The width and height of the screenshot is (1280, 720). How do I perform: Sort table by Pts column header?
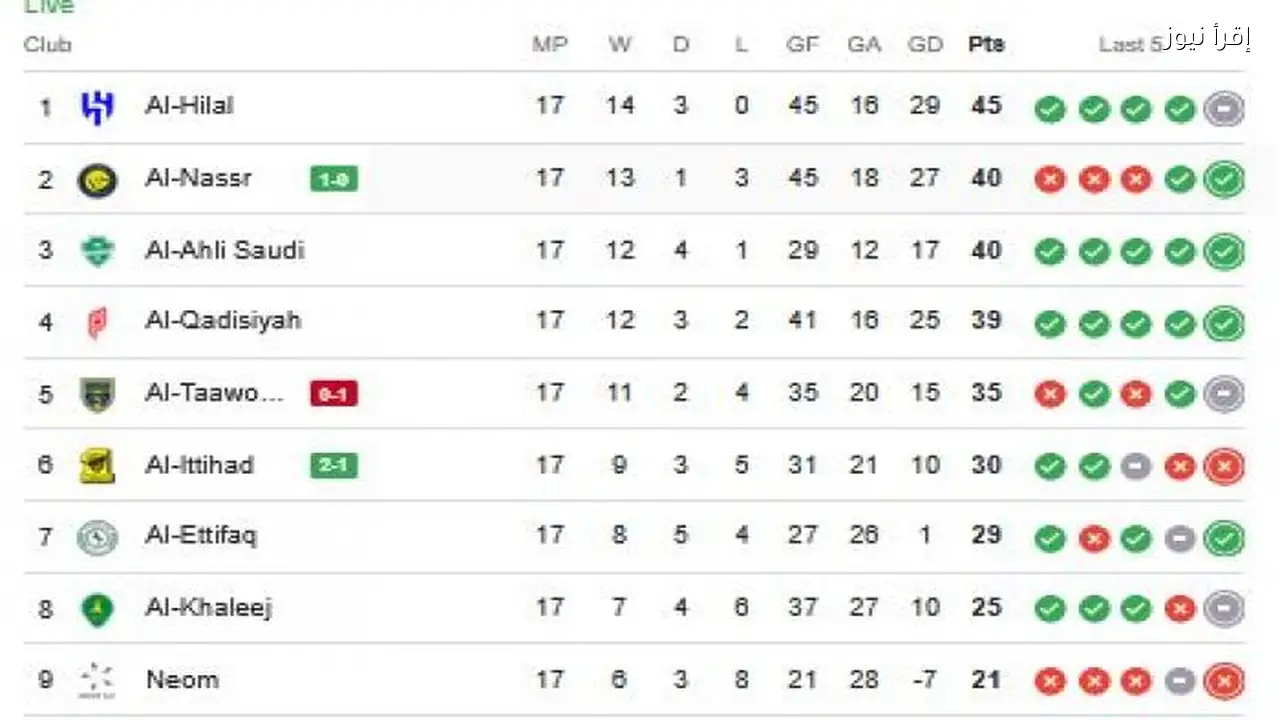[x=986, y=45]
